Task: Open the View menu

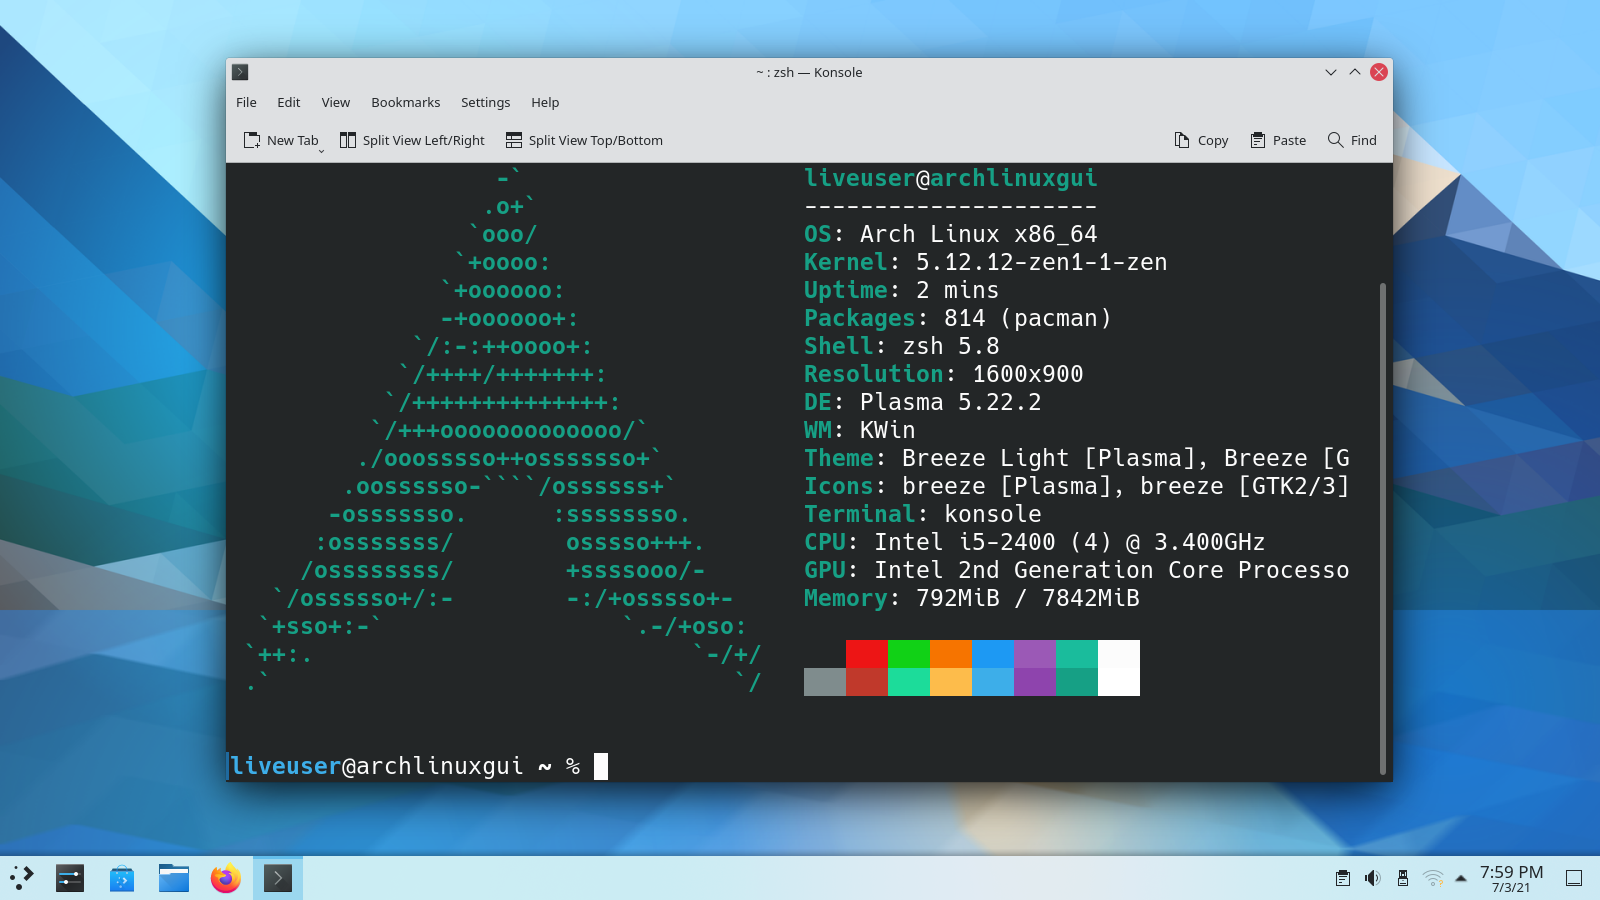Action: point(336,102)
